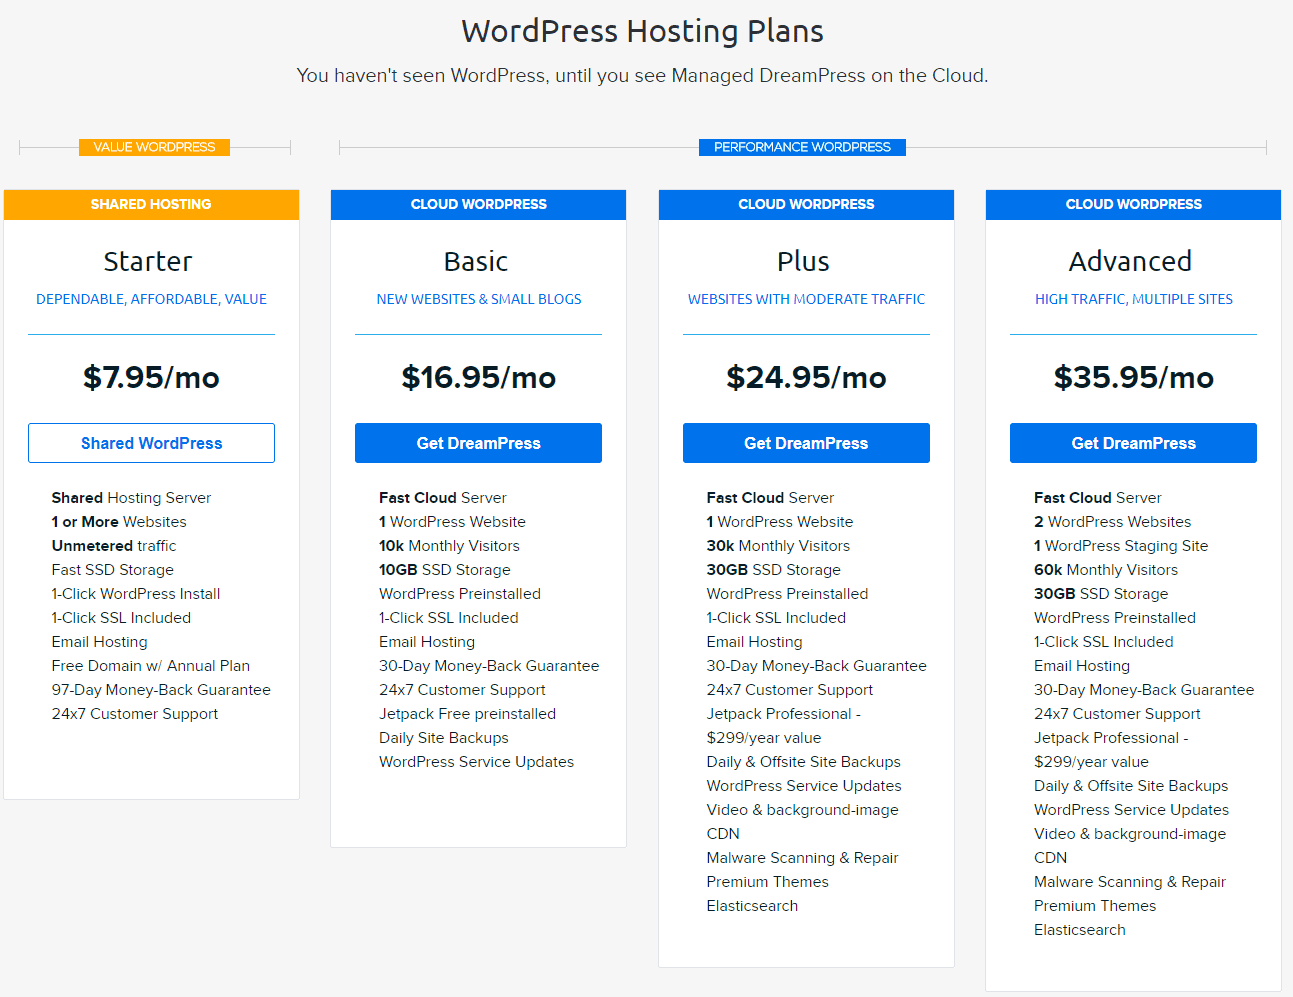Click the $24.95/mo price
Image resolution: width=1293 pixels, height=997 pixels.
[x=806, y=377]
